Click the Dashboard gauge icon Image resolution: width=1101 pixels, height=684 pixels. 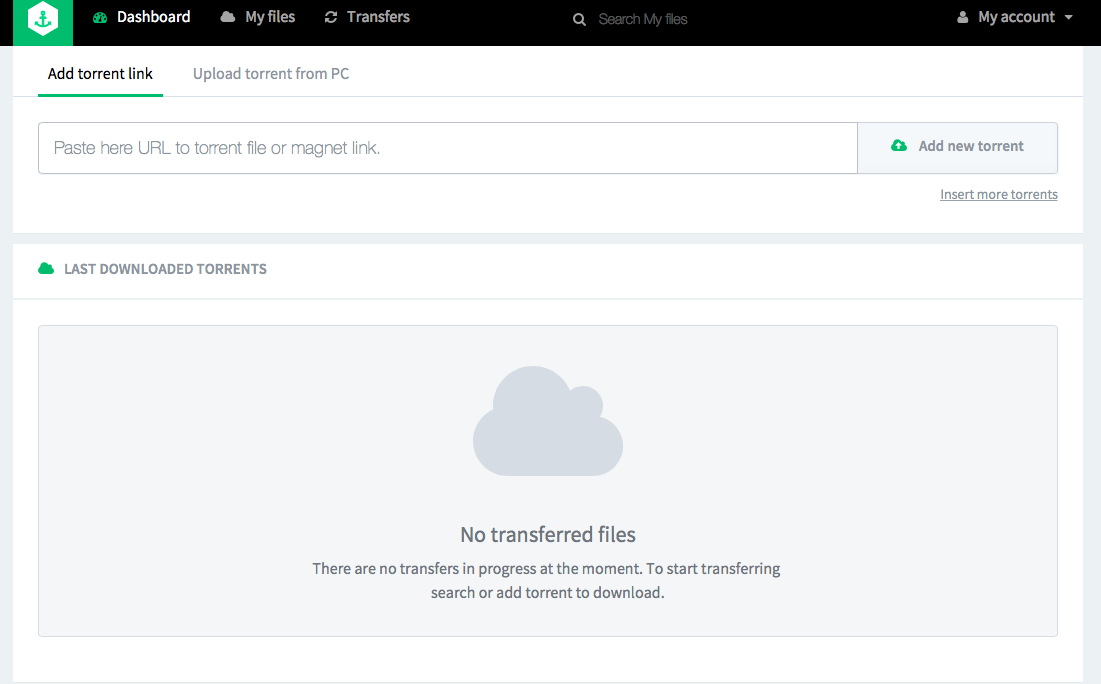pyautogui.click(x=100, y=18)
